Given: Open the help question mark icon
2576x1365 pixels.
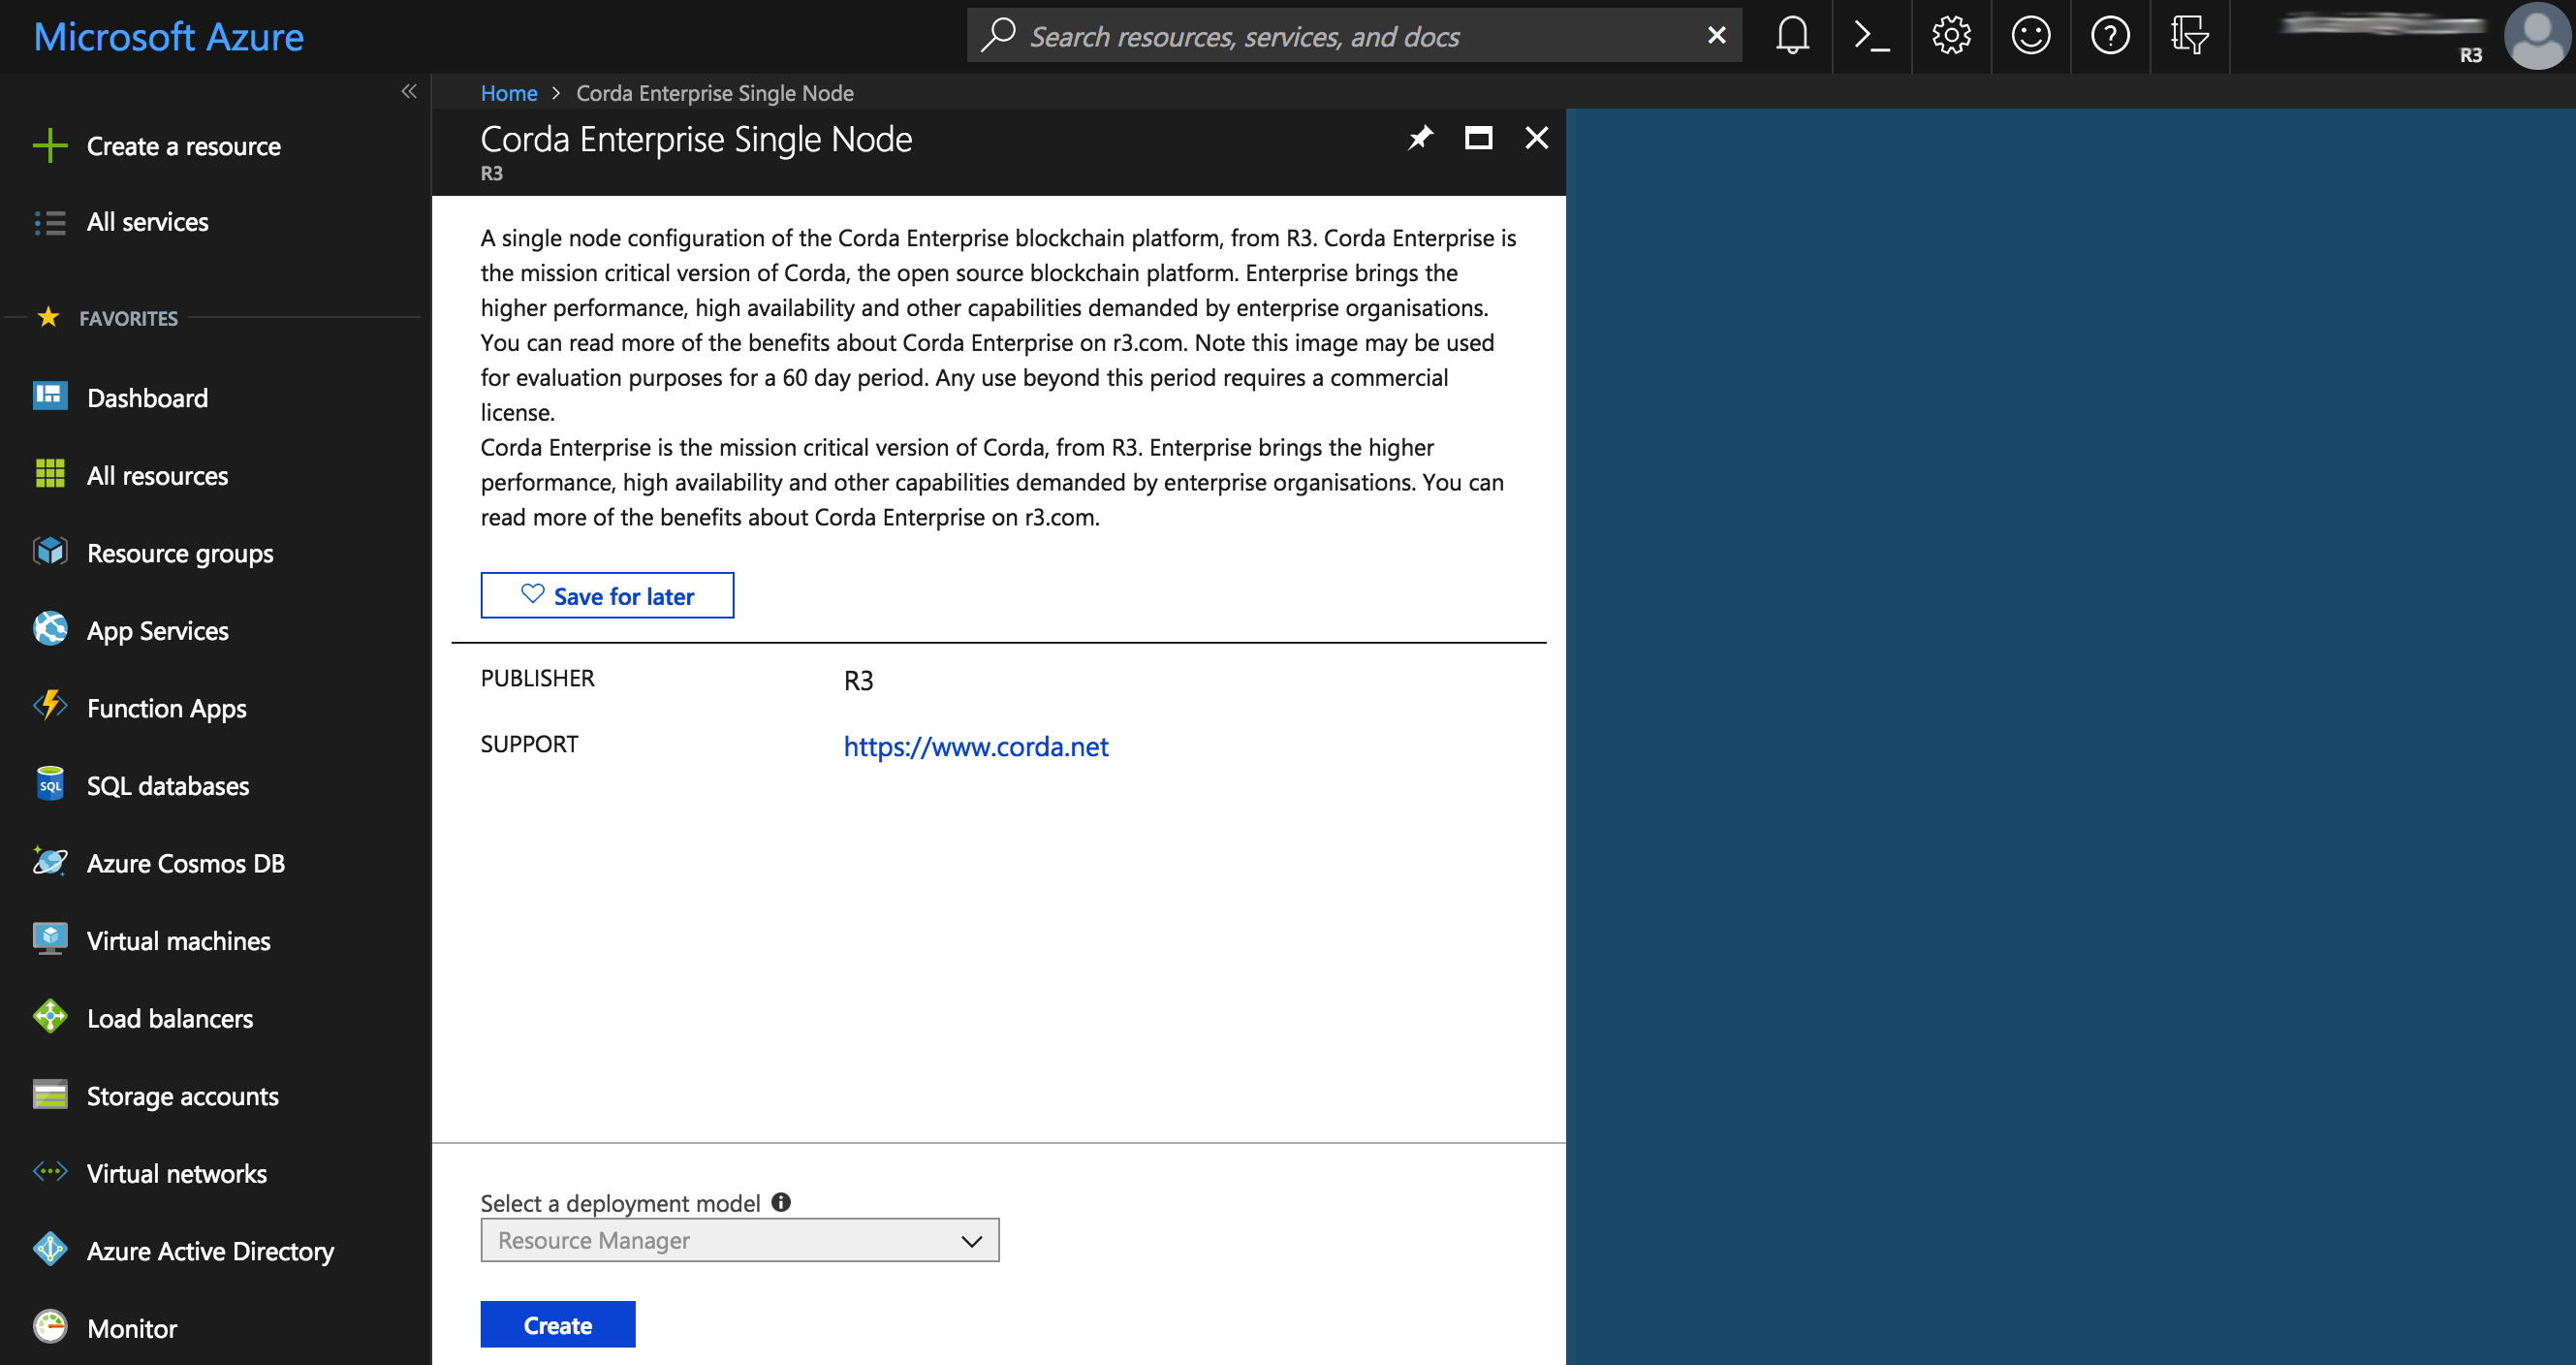Looking at the screenshot, I should tap(2110, 36).
